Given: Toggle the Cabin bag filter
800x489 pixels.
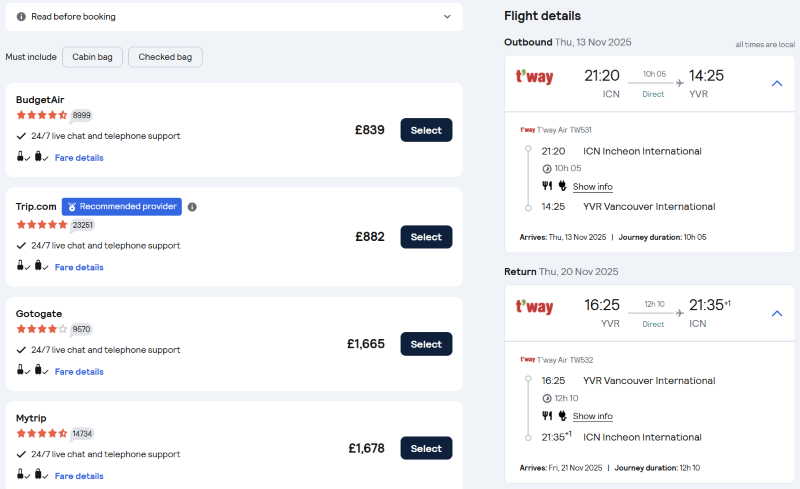Looking at the screenshot, I should 92,57.
